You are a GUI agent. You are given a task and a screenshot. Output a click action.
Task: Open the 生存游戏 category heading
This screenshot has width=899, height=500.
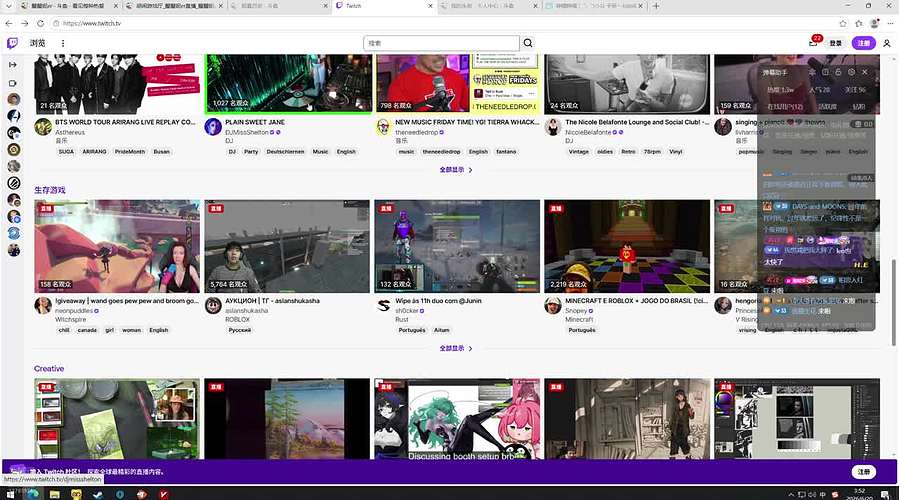(50, 190)
